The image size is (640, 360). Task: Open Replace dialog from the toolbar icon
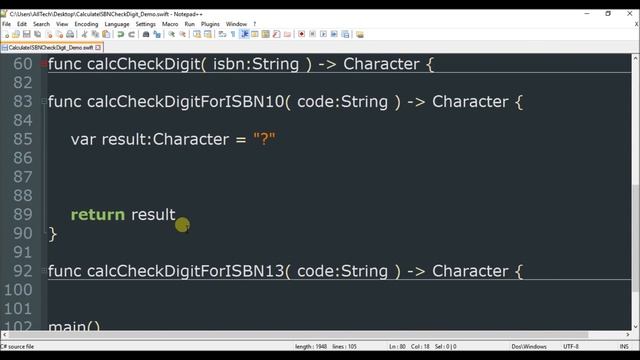[157, 35]
